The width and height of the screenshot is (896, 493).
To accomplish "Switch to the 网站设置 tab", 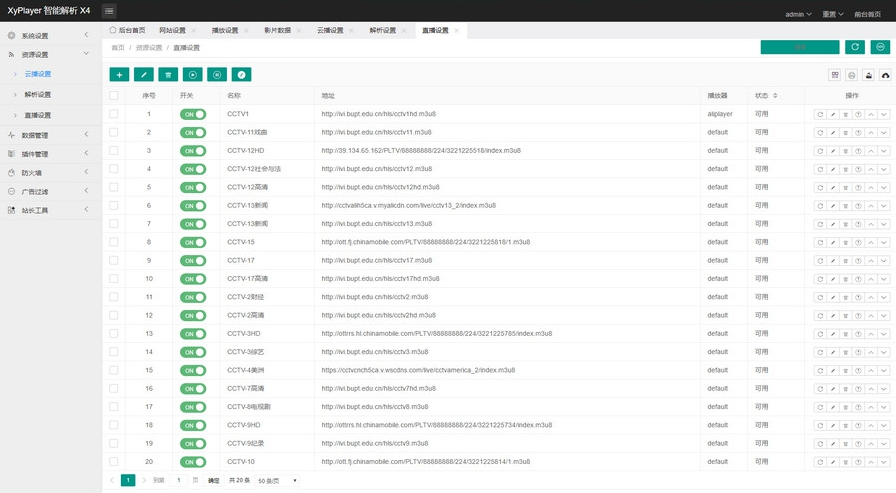I will pos(171,31).
